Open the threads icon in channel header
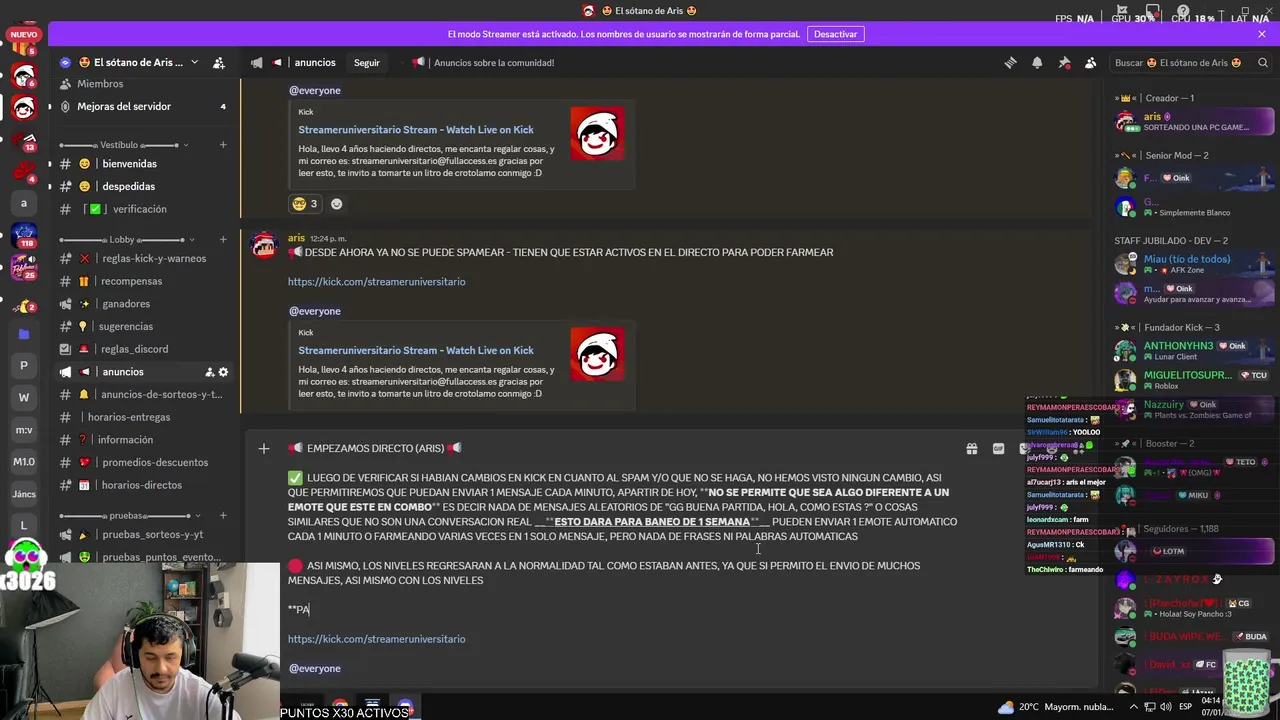Image resolution: width=1280 pixels, height=720 pixels. (x=1010, y=62)
